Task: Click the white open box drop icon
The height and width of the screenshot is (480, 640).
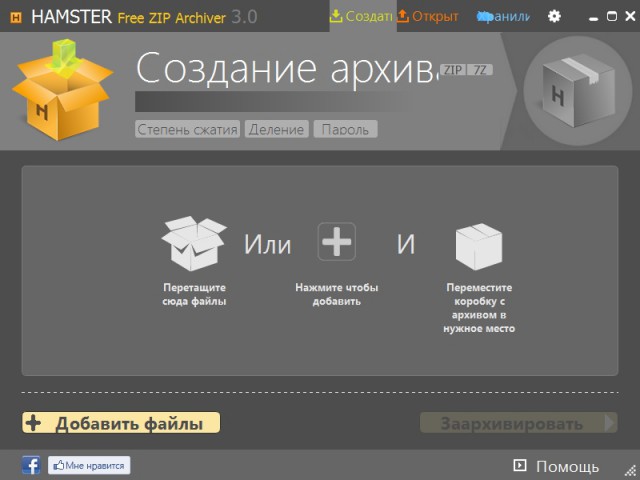Action: click(194, 243)
